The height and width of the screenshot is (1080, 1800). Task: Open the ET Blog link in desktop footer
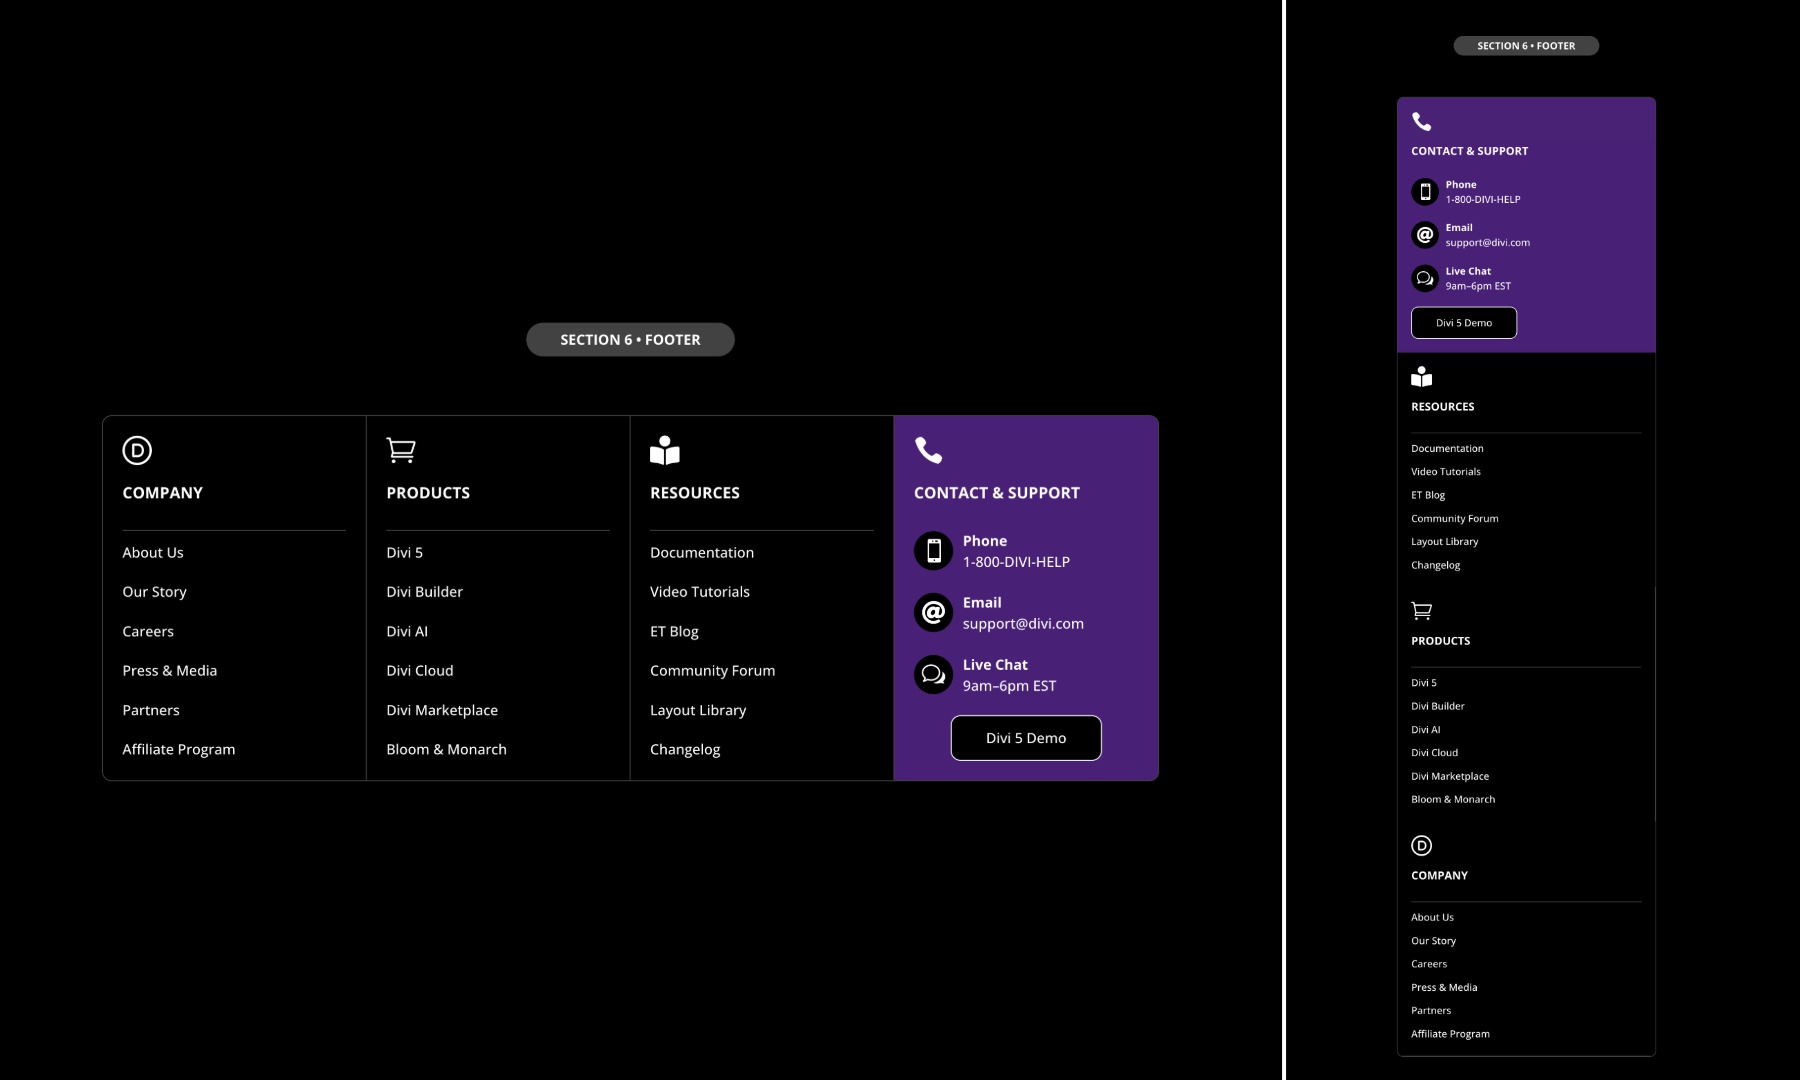[x=675, y=631]
